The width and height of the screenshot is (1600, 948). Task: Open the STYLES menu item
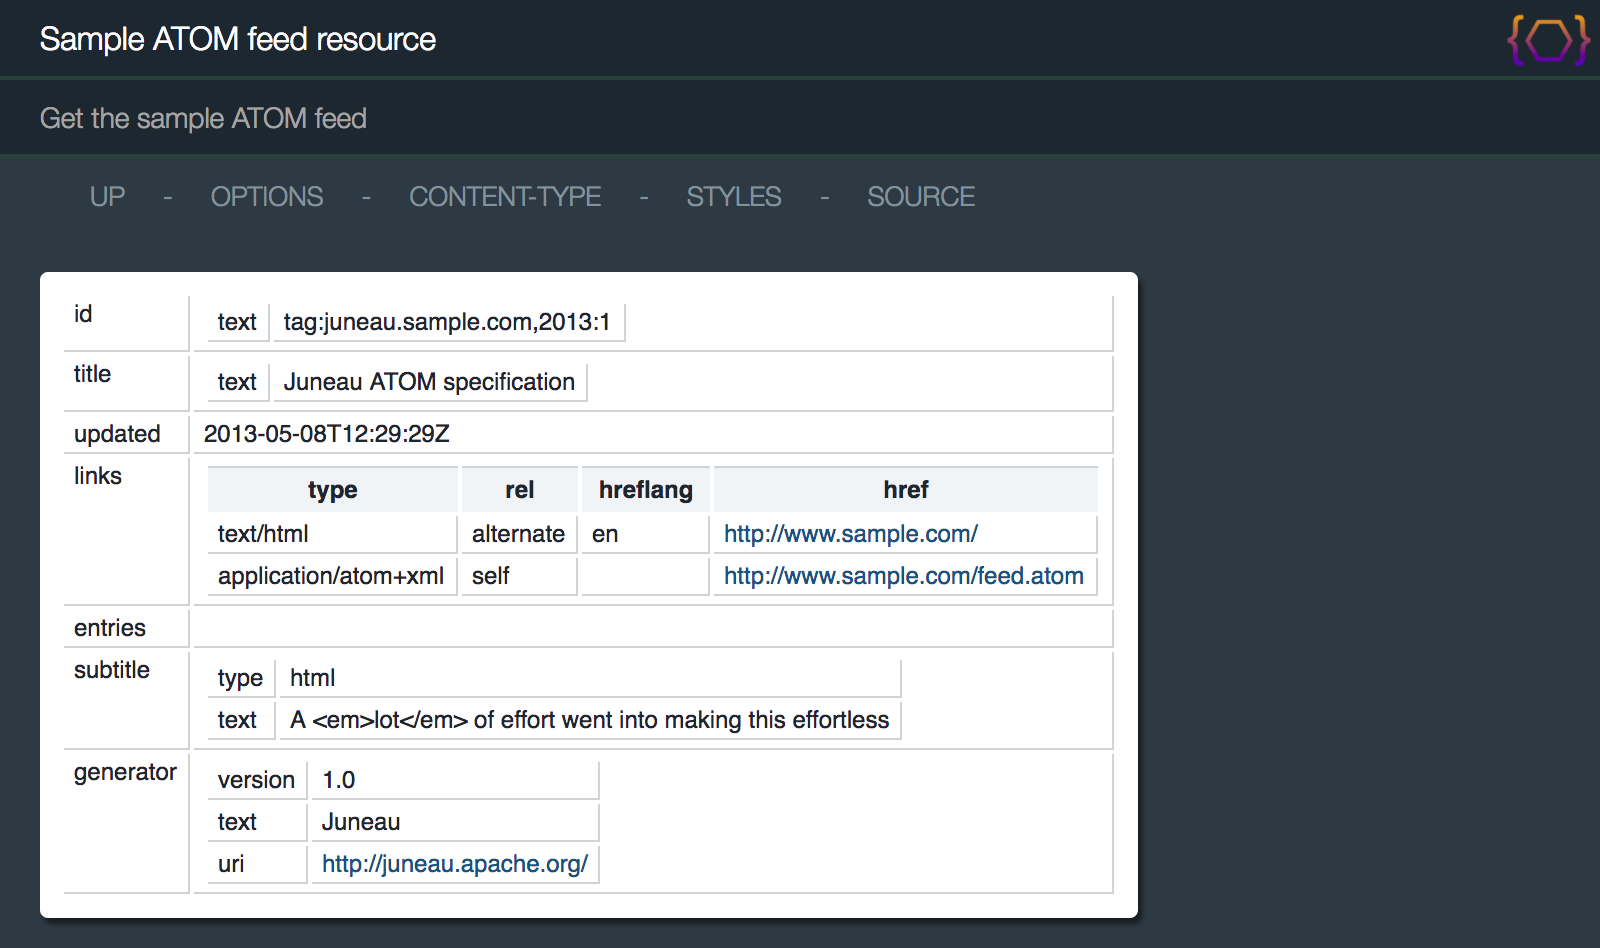point(733,197)
